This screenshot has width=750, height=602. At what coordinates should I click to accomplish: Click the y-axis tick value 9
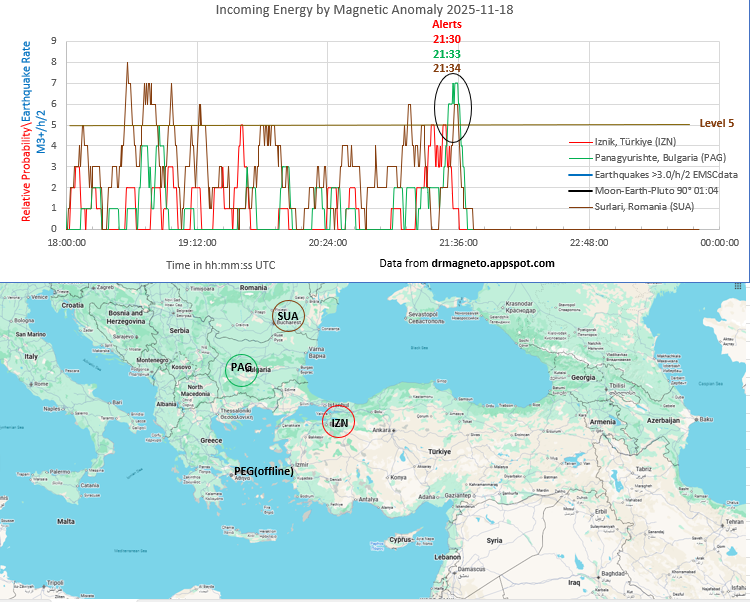pyautogui.click(x=54, y=41)
